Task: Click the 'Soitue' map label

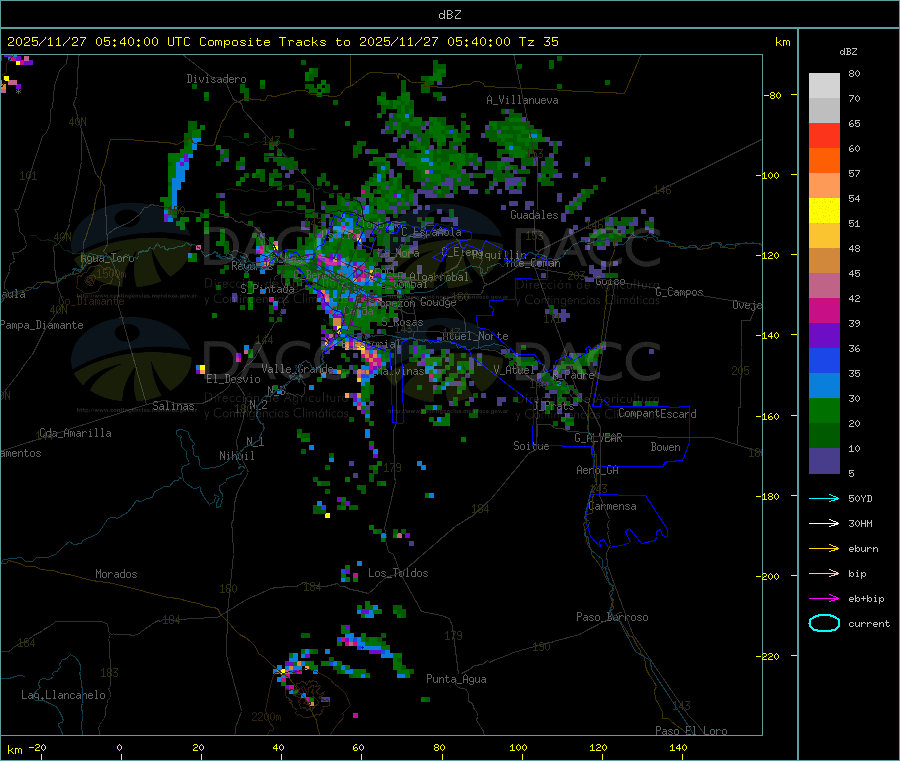Action: (x=531, y=446)
